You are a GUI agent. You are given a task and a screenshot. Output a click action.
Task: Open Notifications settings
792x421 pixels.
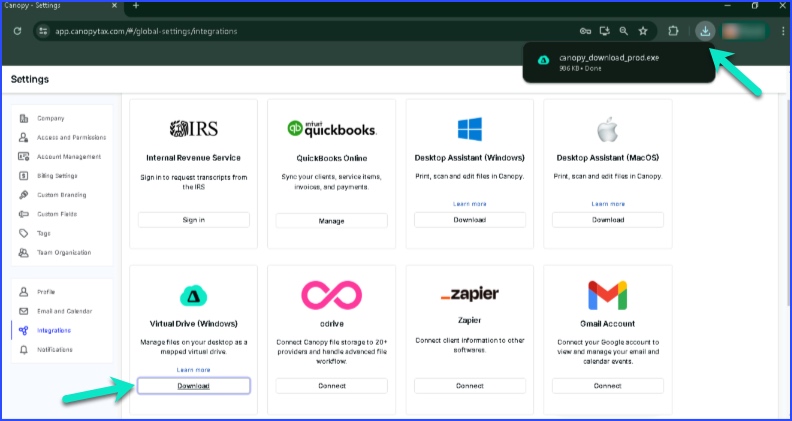pyautogui.click(x=55, y=350)
